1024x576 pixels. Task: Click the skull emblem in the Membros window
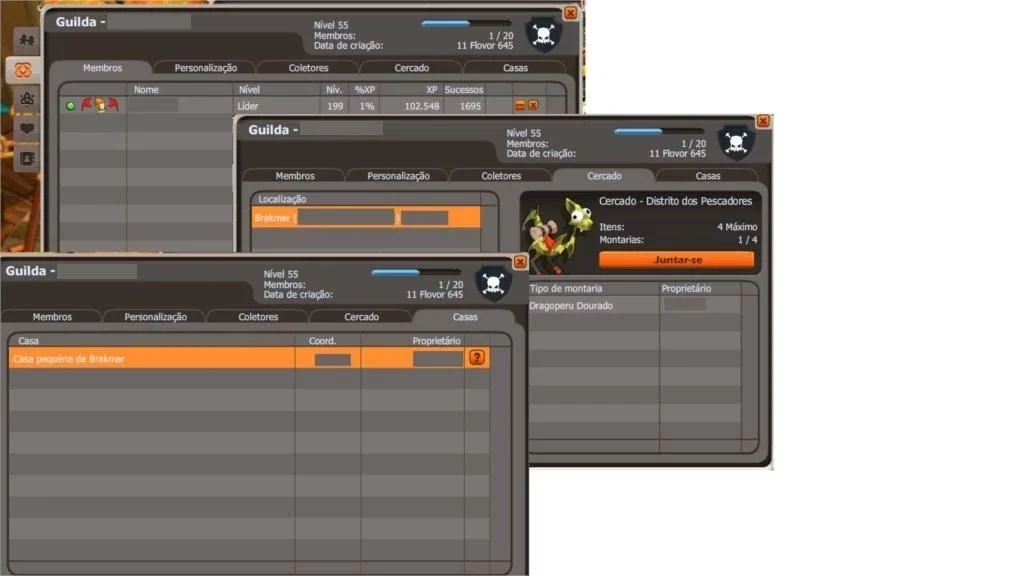(x=543, y=34)
